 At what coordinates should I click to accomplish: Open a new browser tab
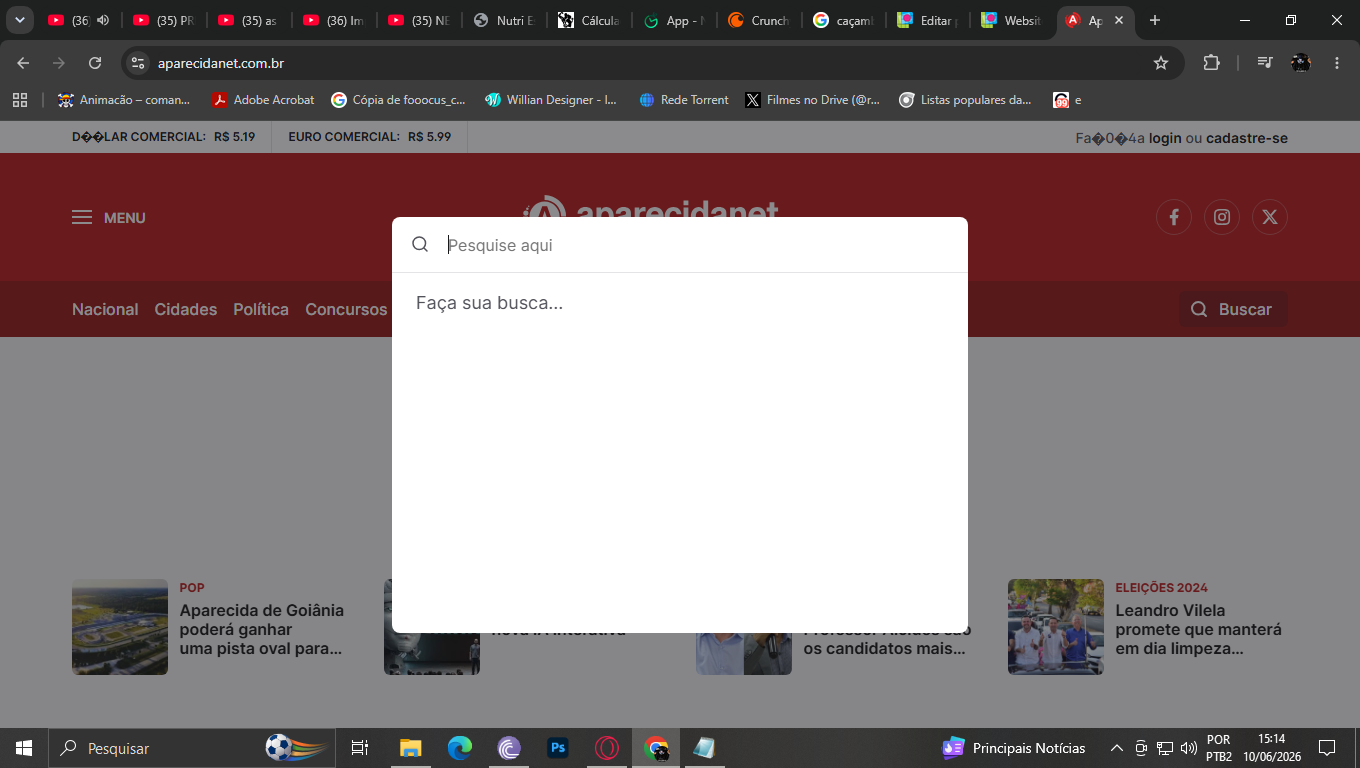pyautogui.click(x=1155, y=20)
